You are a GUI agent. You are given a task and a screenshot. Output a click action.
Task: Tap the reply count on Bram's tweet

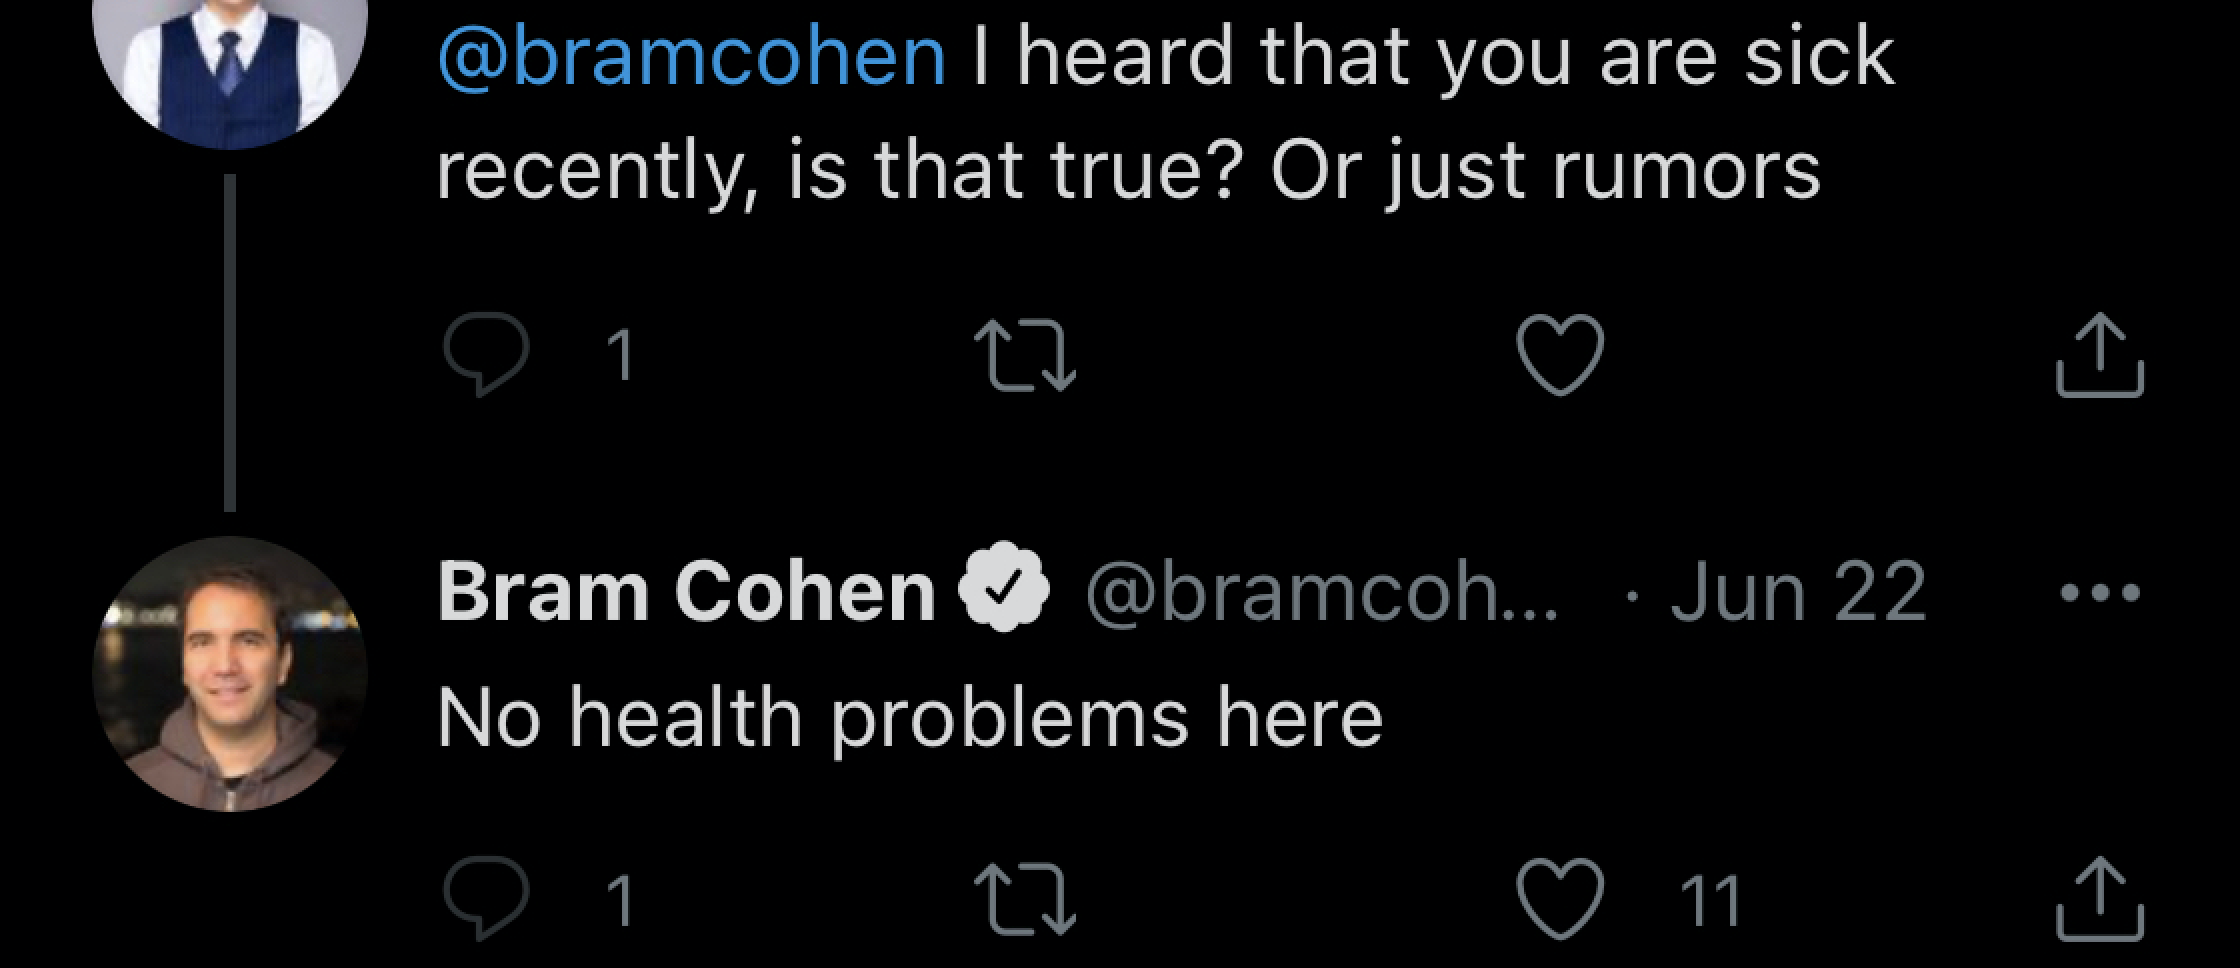click(x=620, y=901)
